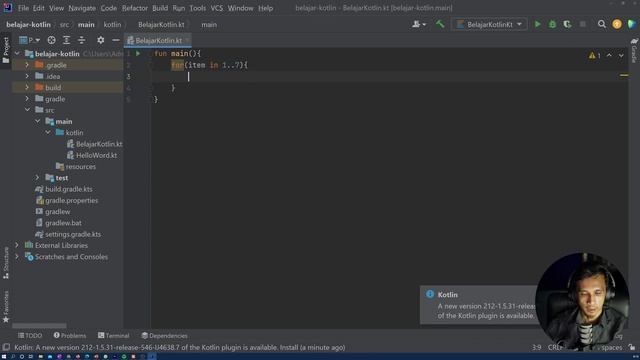
Task: Collapse all icon in Project panel
Action: tap(82, 40)
